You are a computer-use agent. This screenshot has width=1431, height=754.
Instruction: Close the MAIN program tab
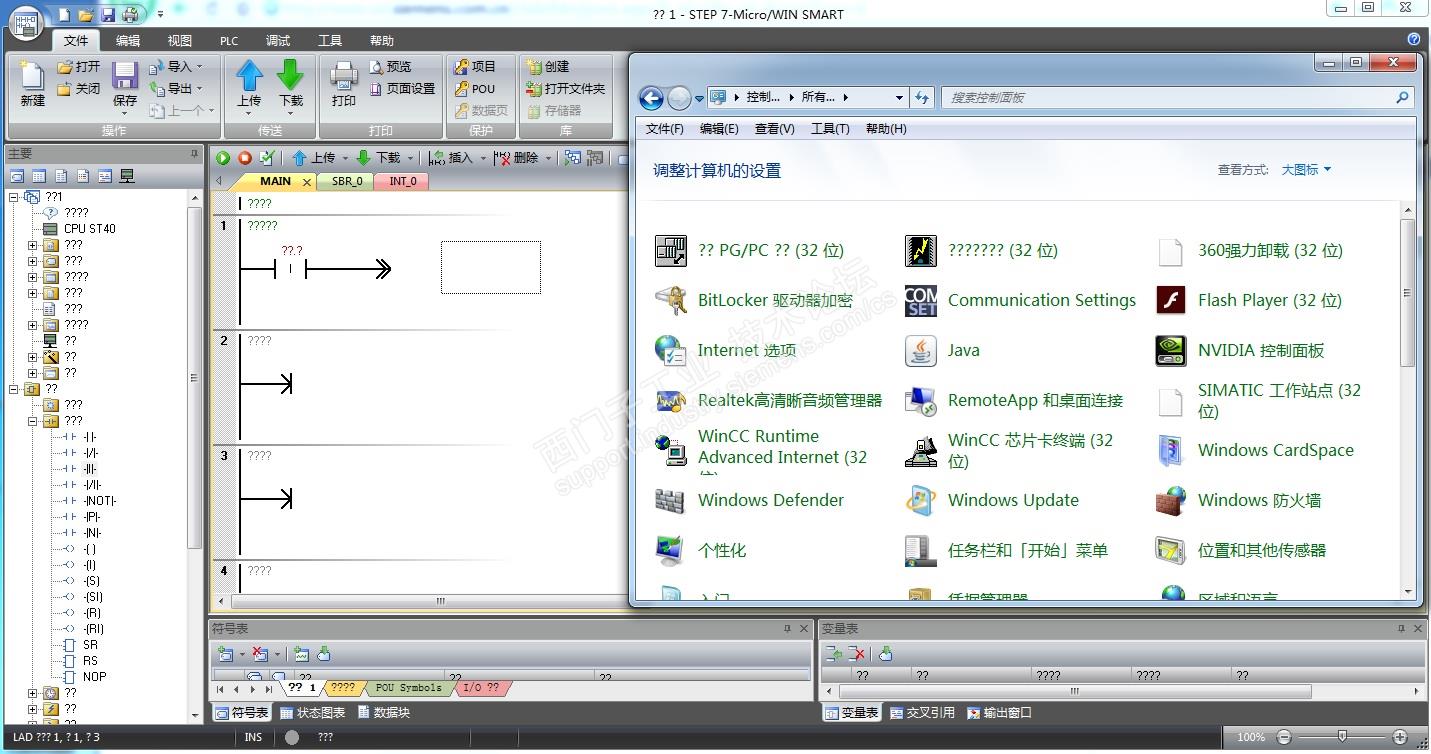point(307,182)
